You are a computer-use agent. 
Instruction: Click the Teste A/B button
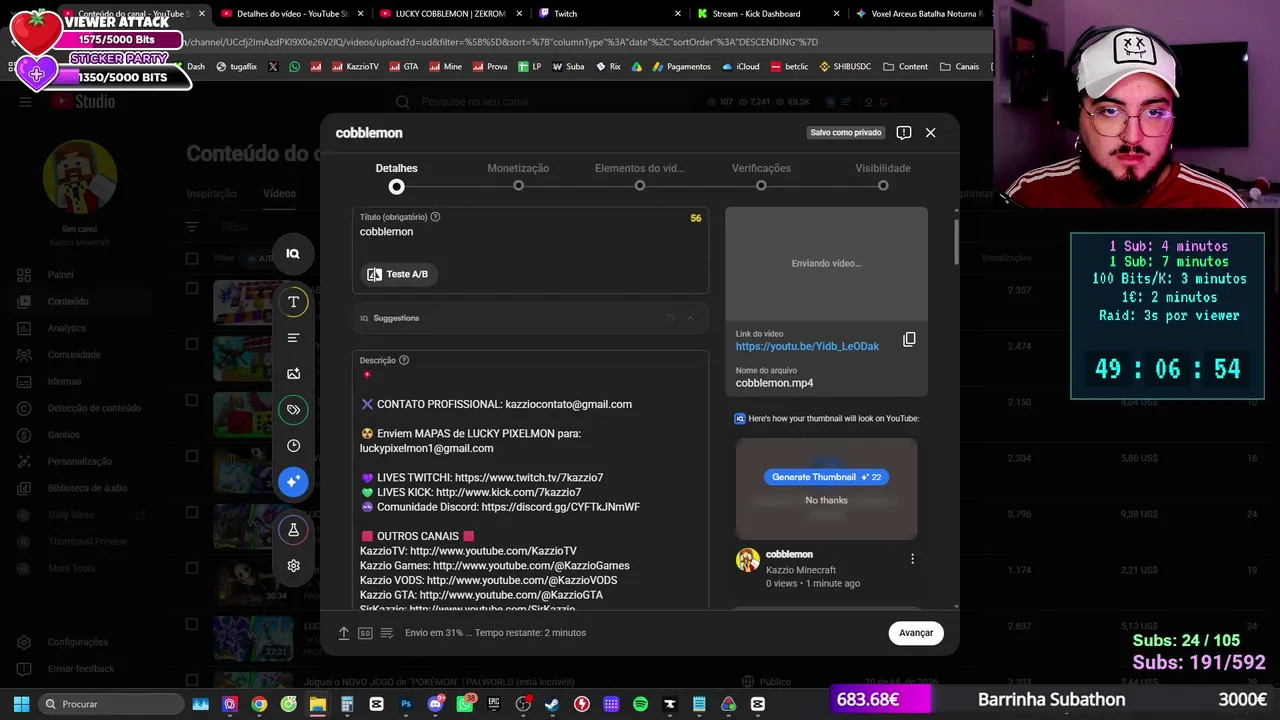click(x=398, y=274)
